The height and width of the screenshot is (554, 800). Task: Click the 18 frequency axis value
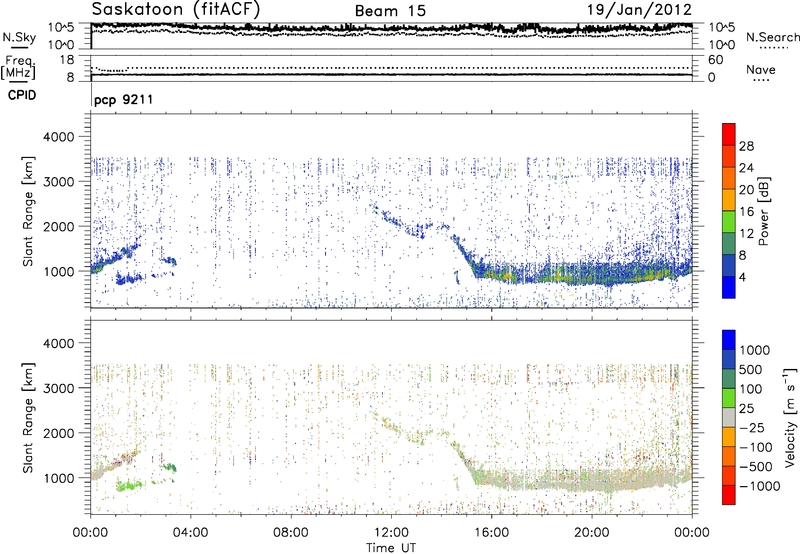67,60
